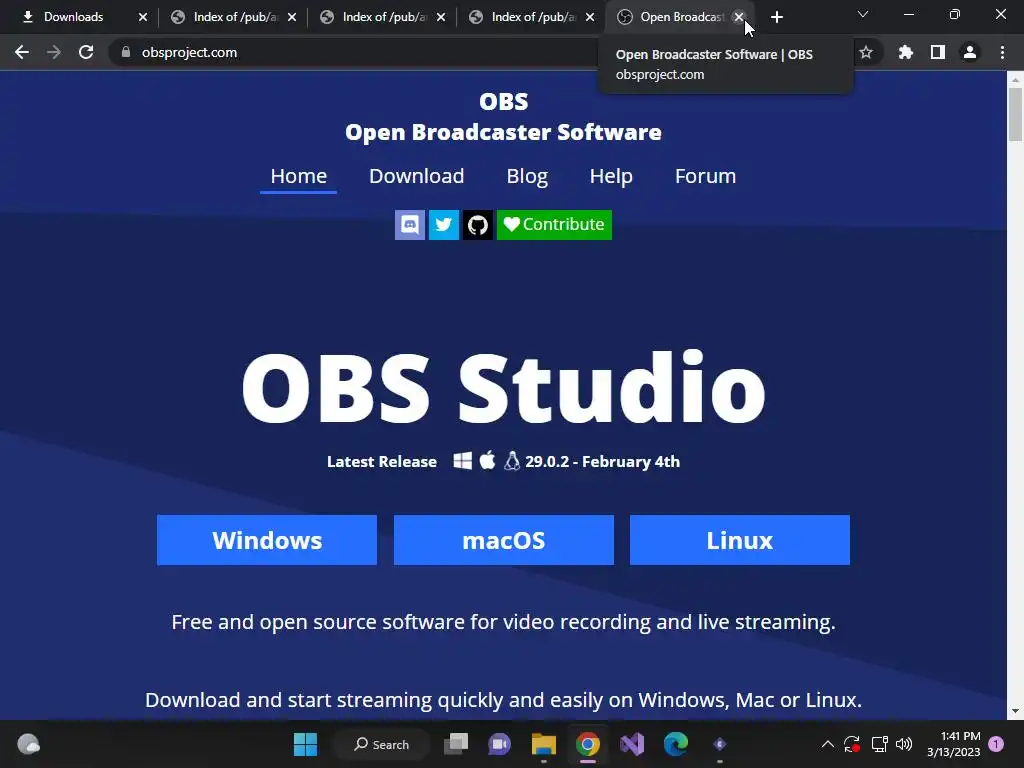
Task: Open the clock showing 1:41 PM
Action: (x=953, y=744)
